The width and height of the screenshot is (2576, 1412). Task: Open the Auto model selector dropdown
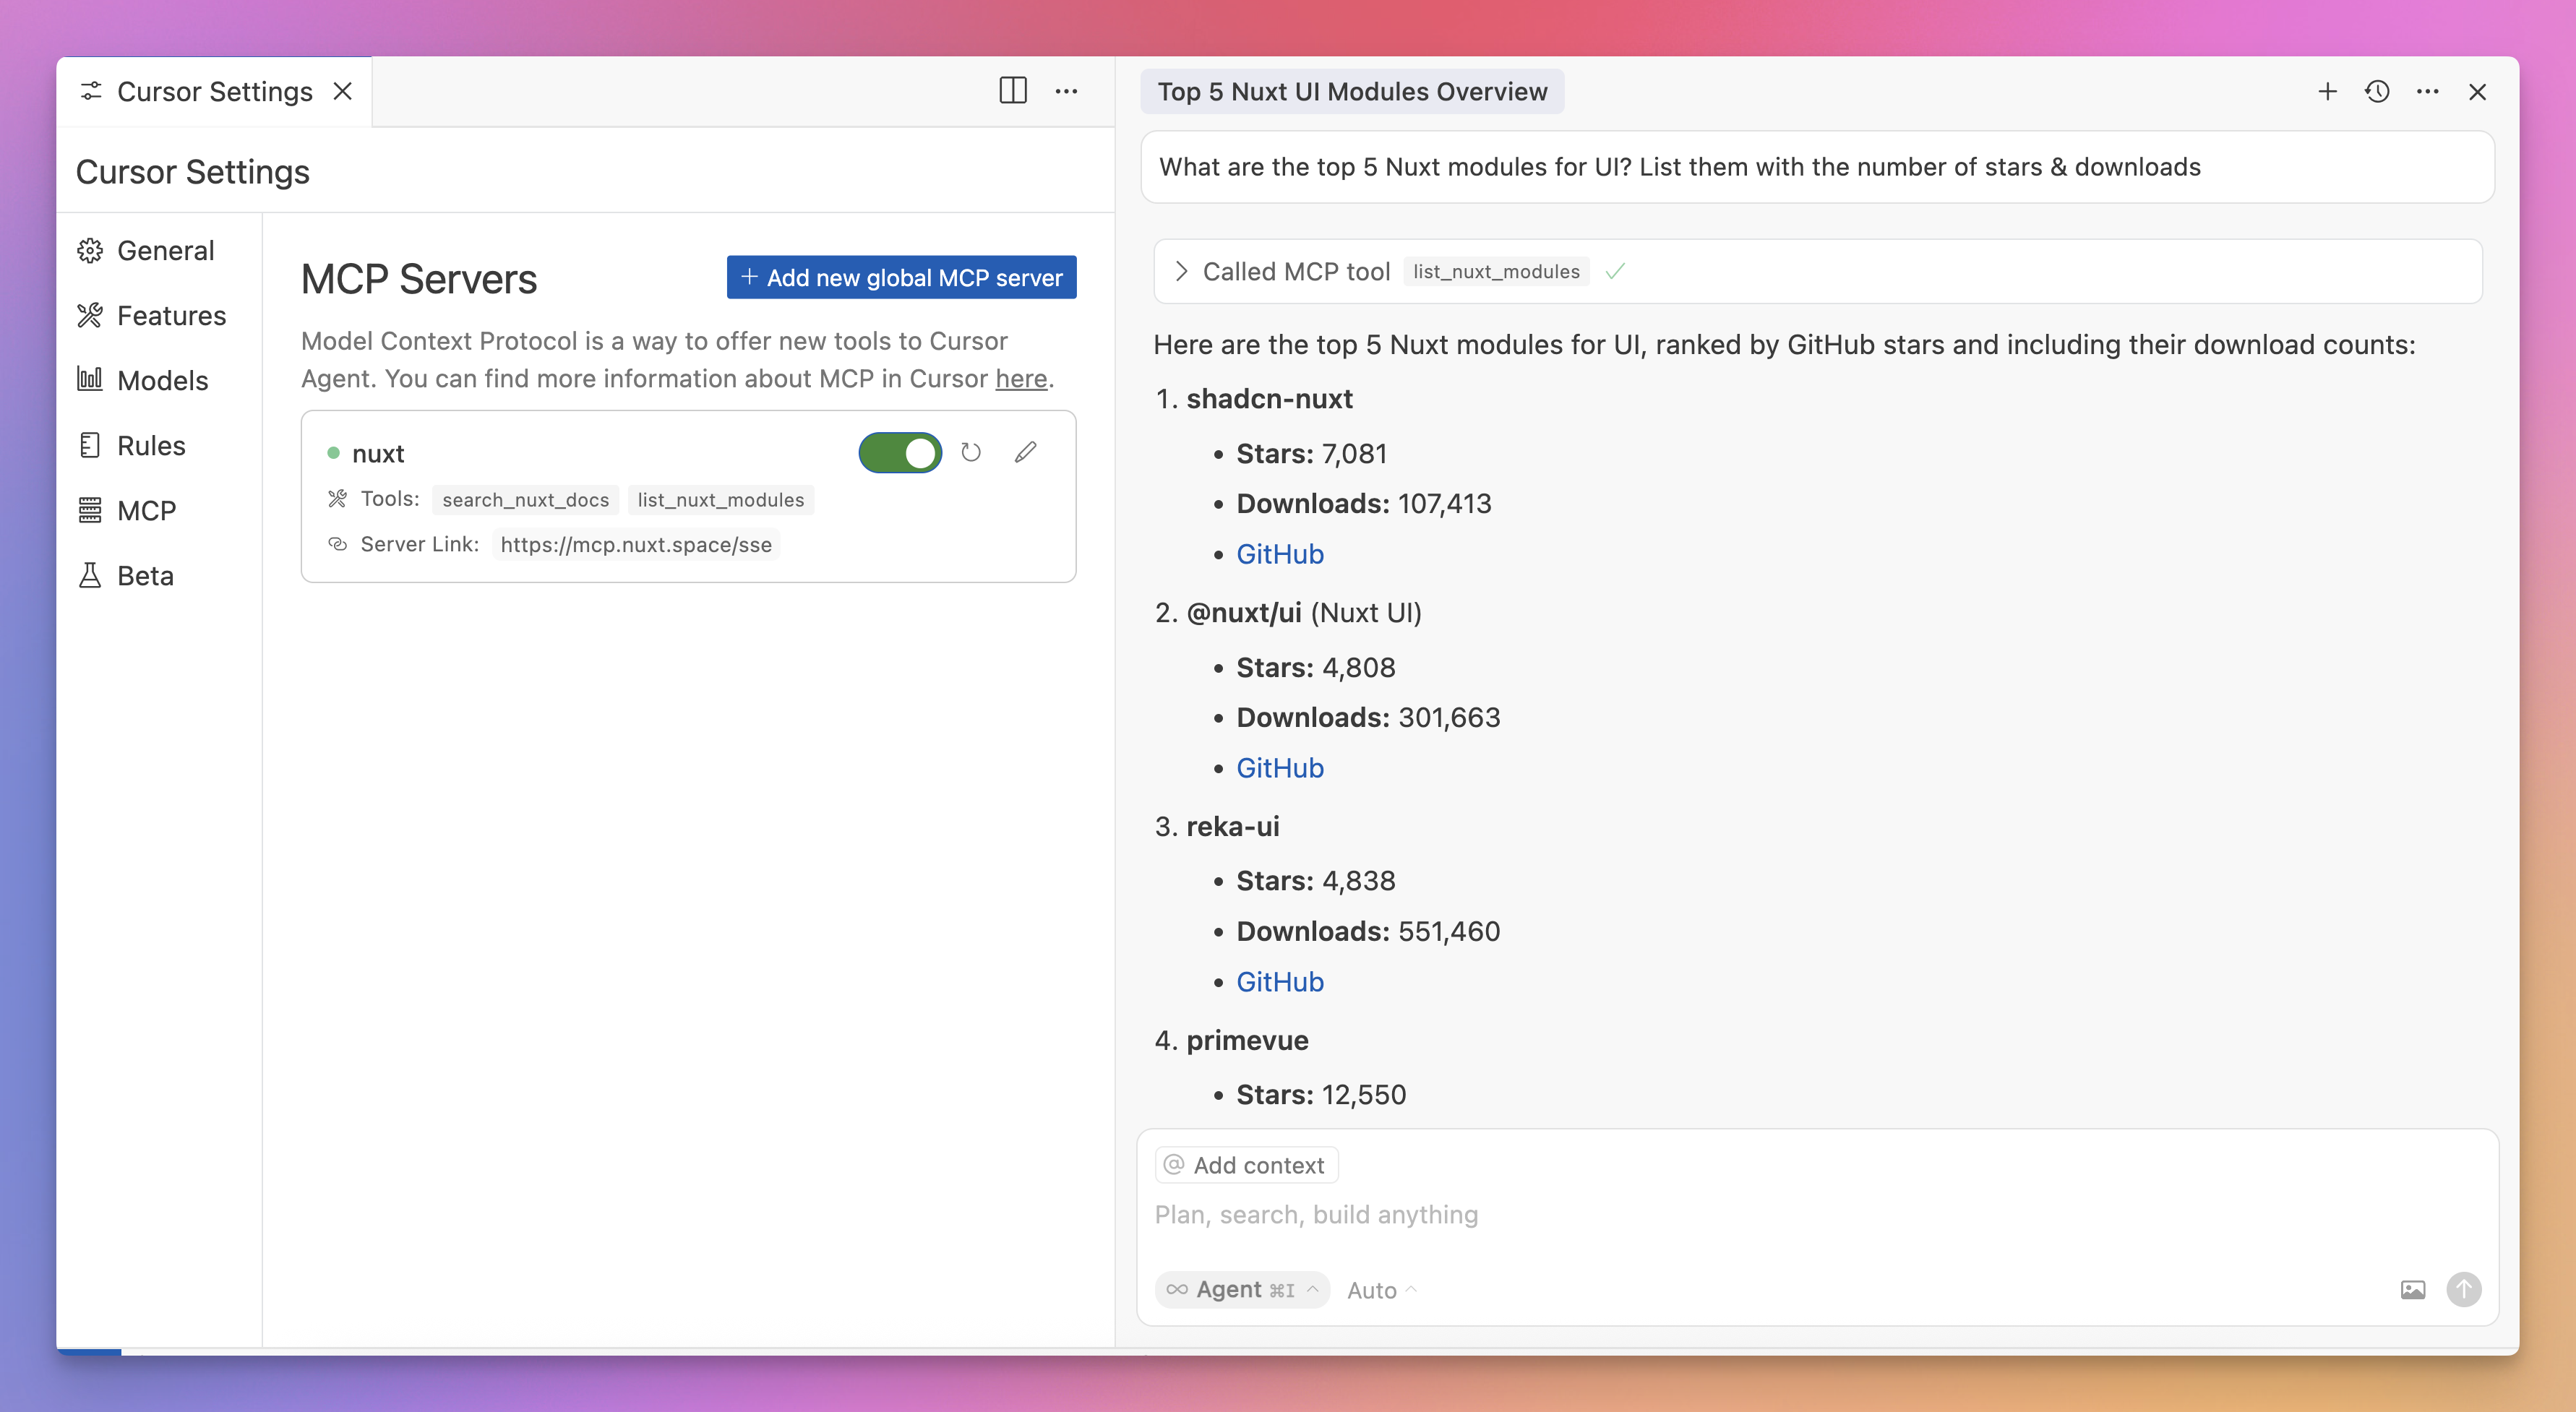[1381, 1290]
